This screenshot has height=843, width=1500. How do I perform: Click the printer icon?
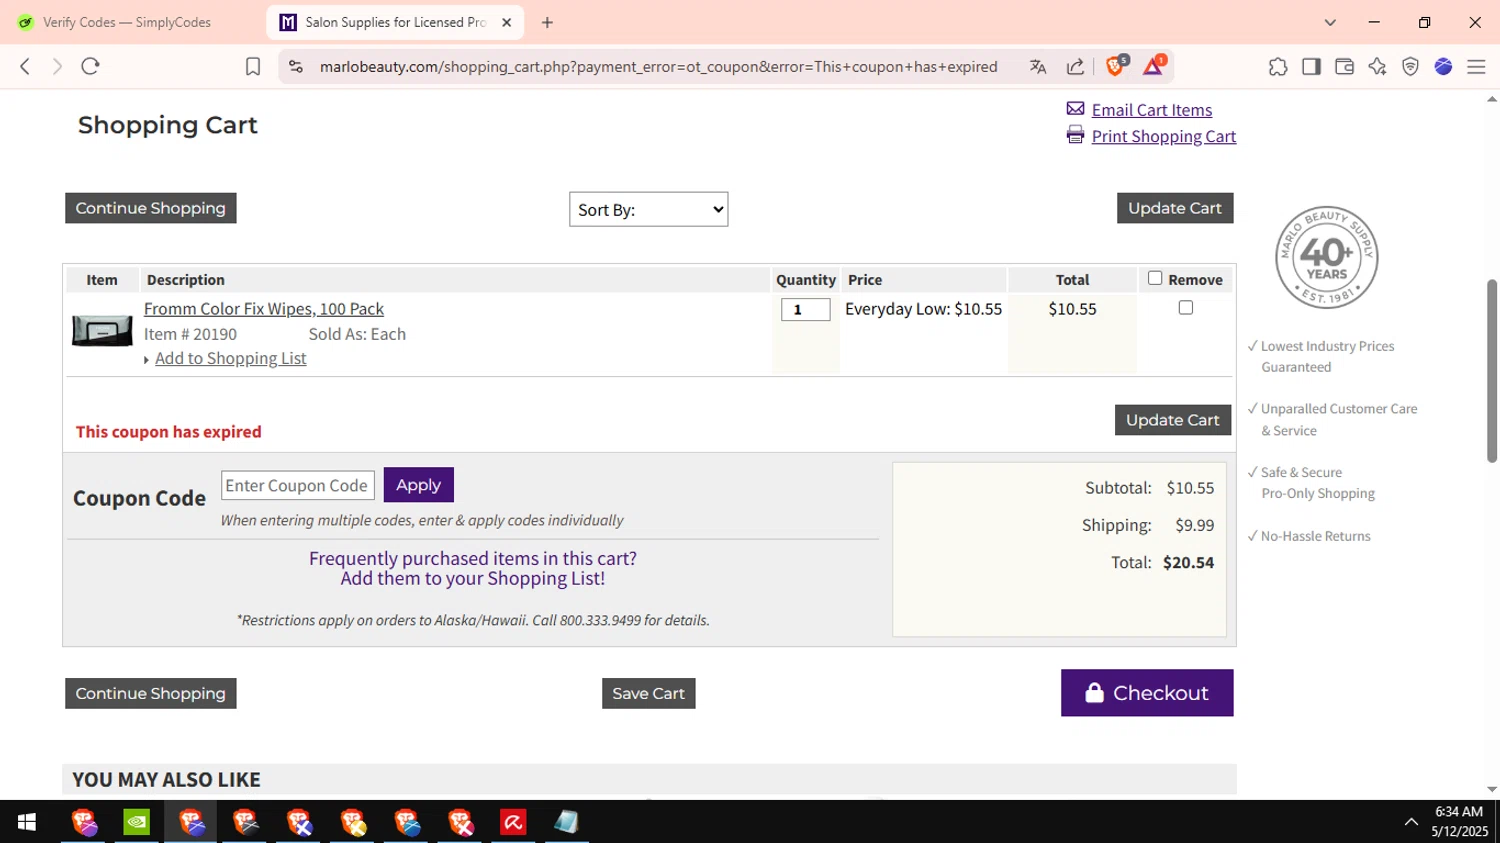pyautogui.click(x=1075, y=135)
